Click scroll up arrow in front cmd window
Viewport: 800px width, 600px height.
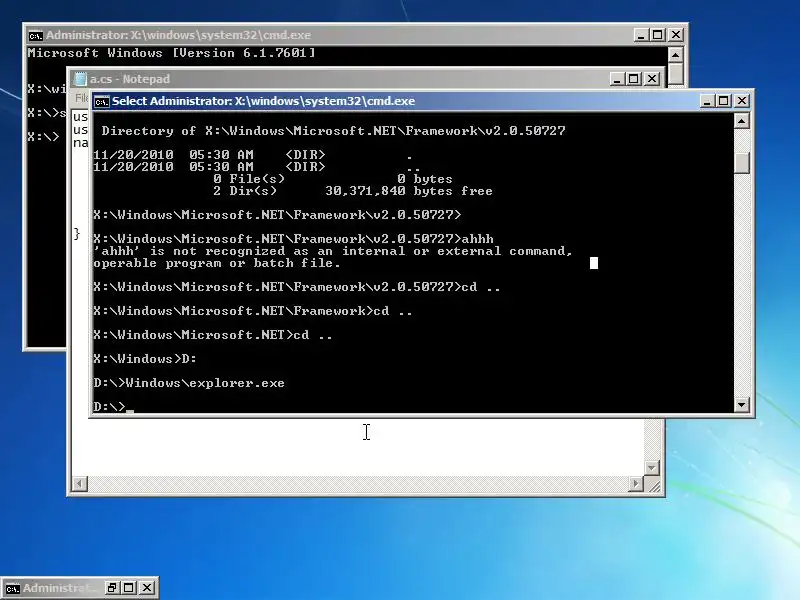point(741,121)
